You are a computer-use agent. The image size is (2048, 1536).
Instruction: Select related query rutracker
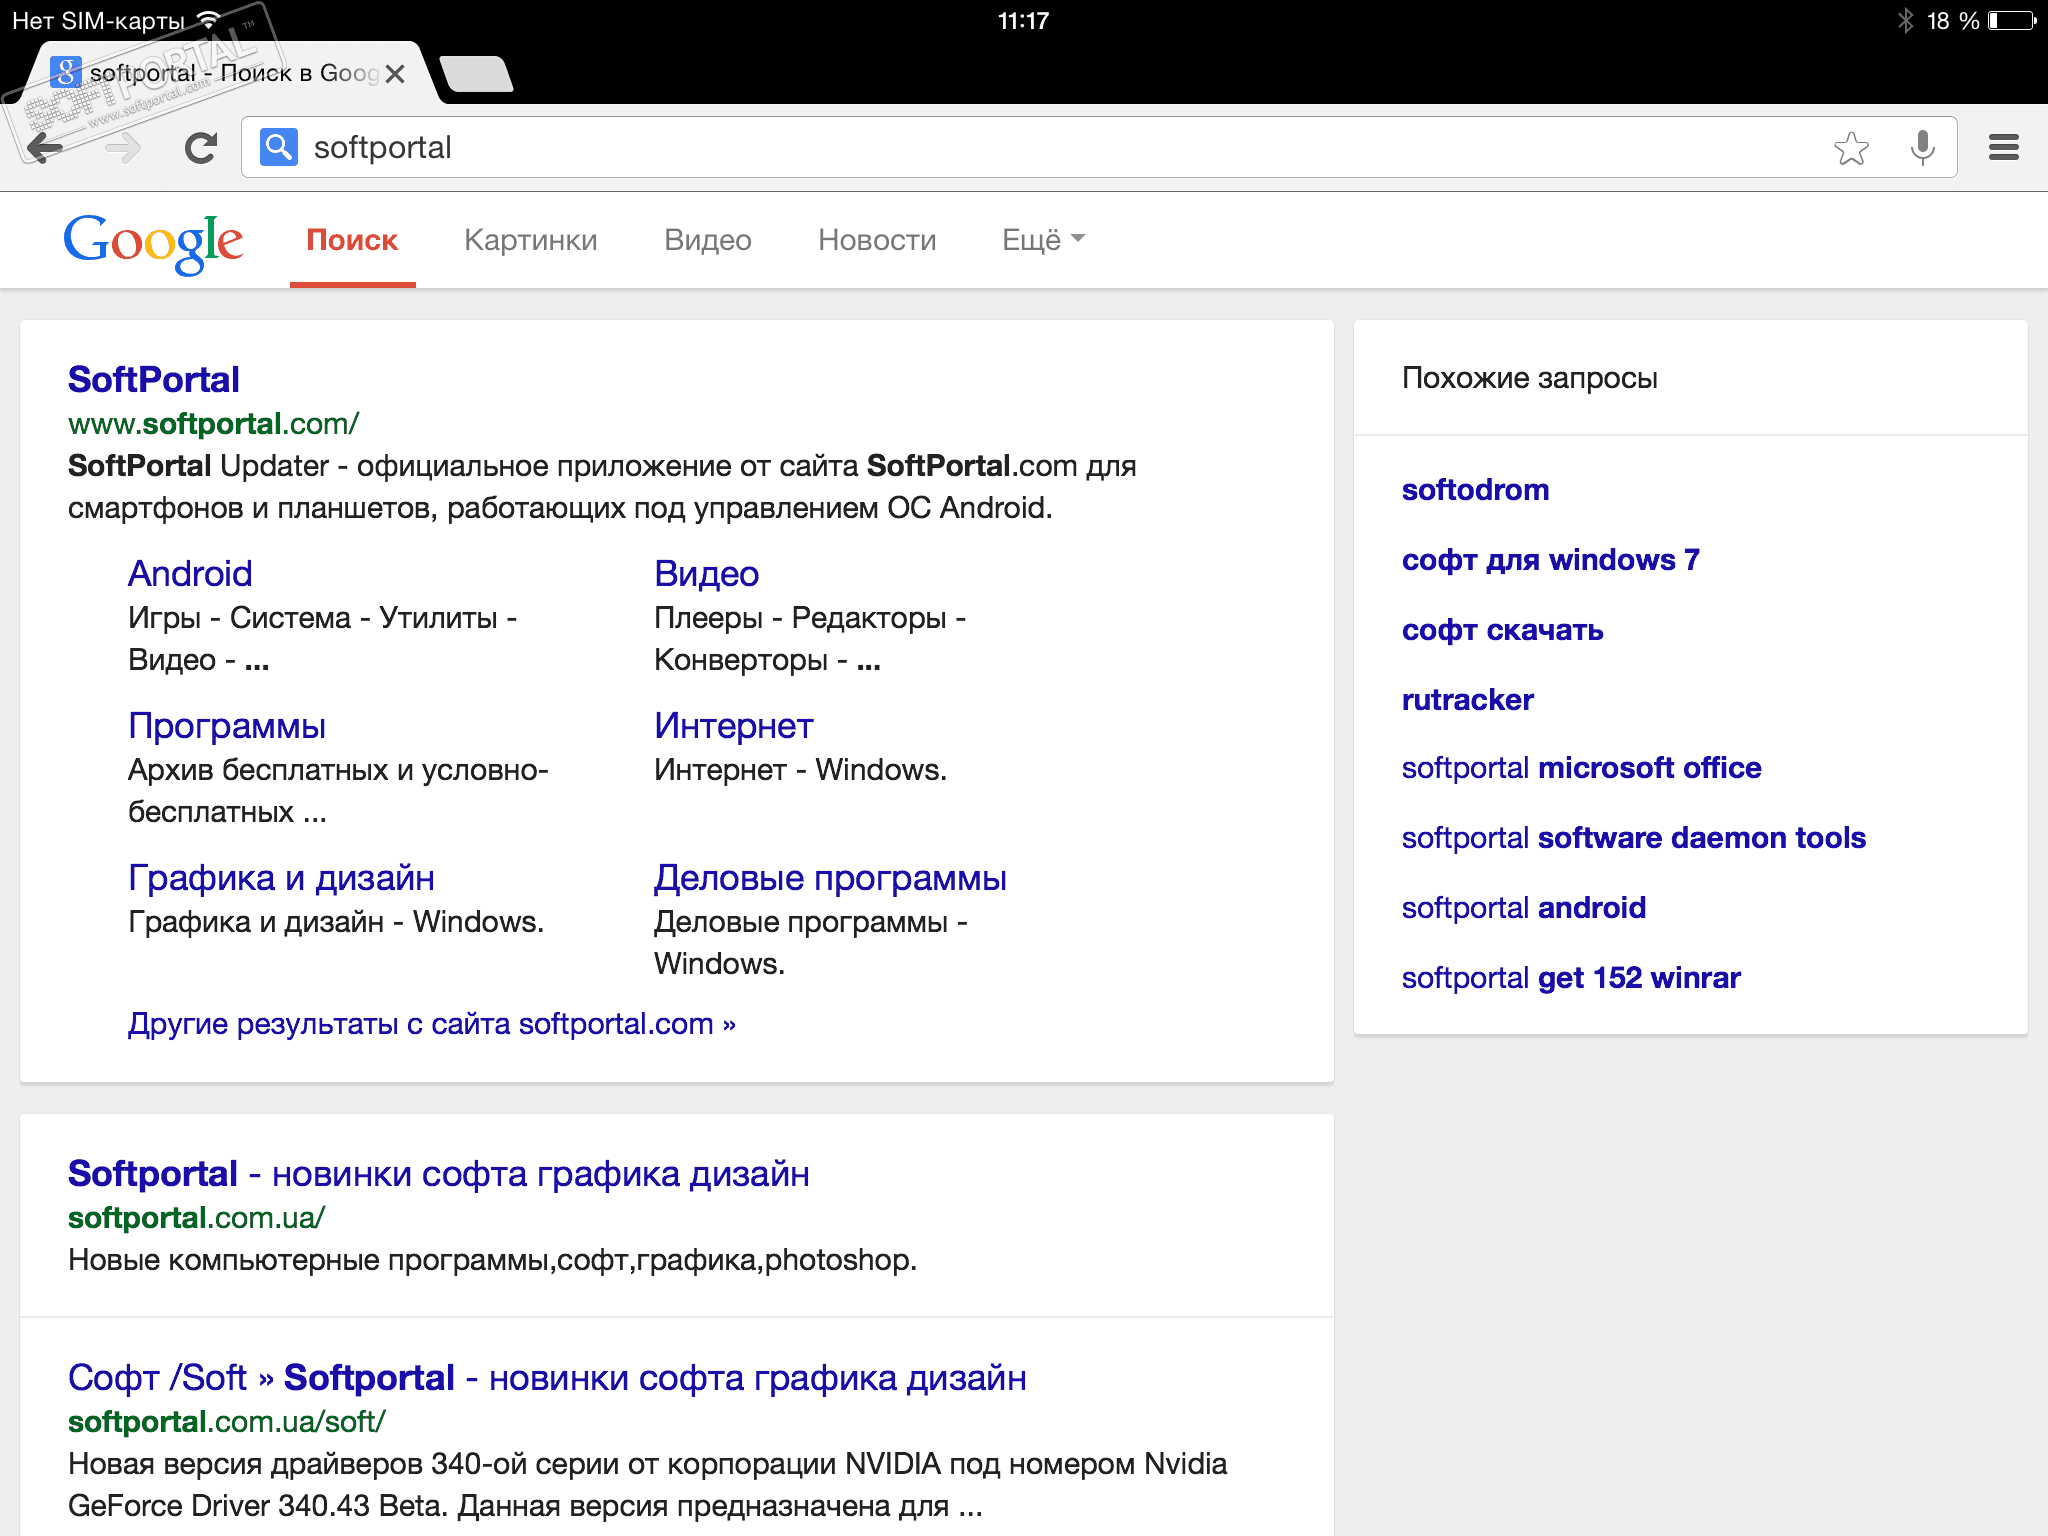[1467, 700]
